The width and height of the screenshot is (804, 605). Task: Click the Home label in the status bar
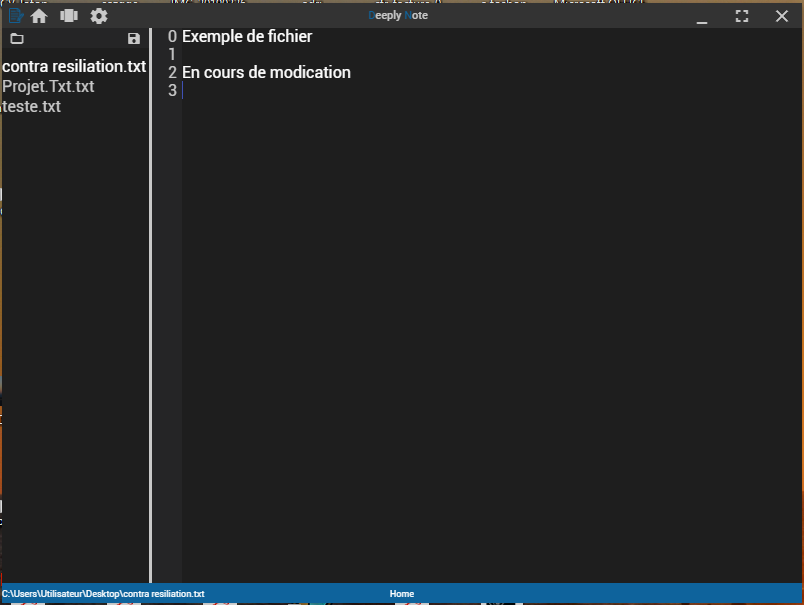tap(401, 594)
